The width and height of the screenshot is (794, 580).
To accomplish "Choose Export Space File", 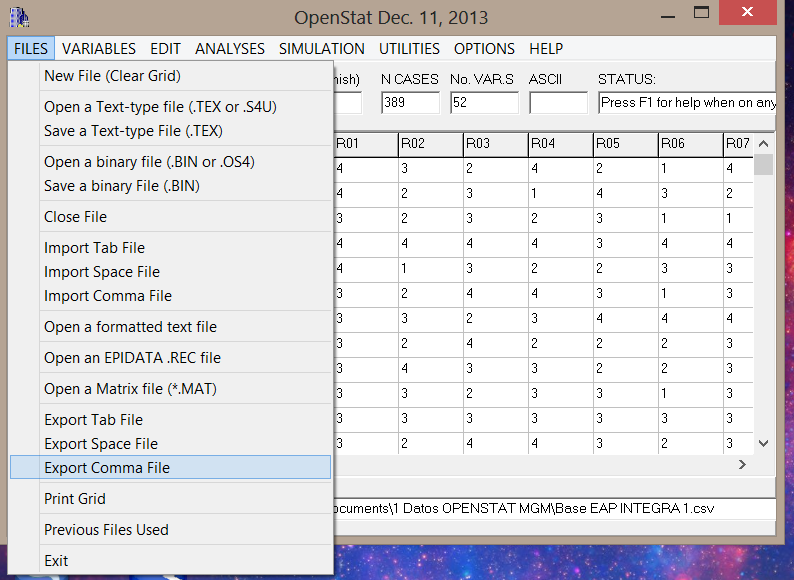I will coord(170,444).
